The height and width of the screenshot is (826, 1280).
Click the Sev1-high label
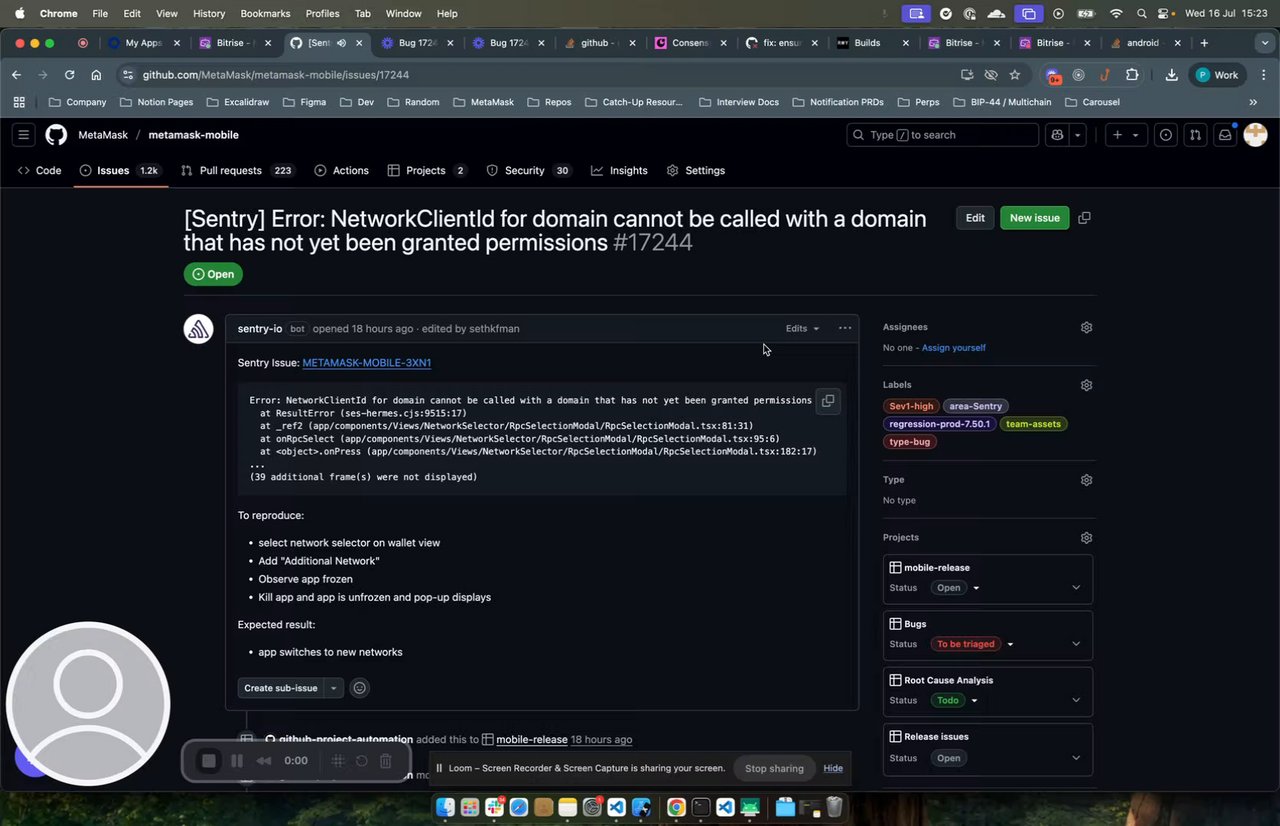click(x=911, y=406)
